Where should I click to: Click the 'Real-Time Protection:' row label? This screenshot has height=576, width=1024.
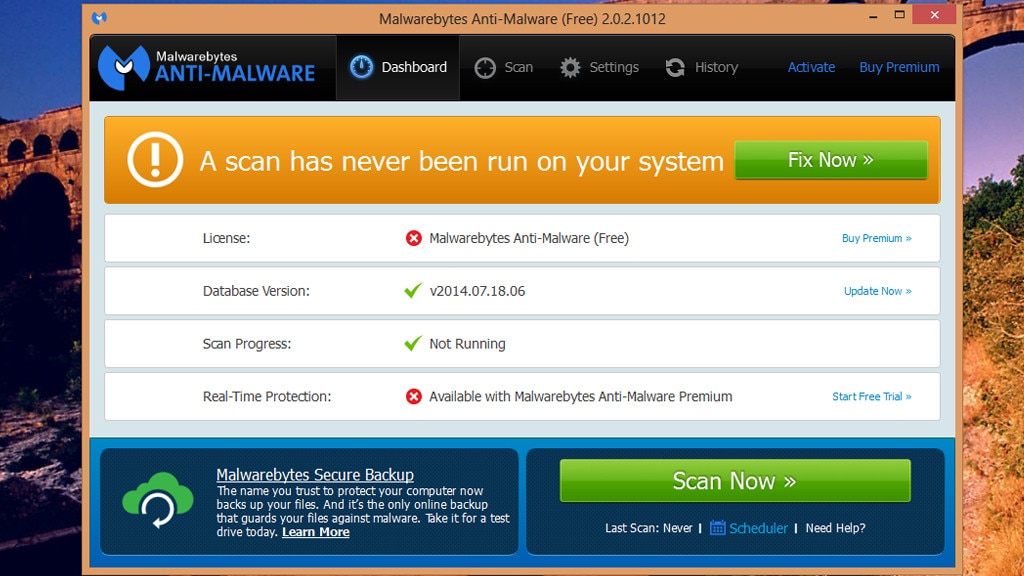[266, 396]
